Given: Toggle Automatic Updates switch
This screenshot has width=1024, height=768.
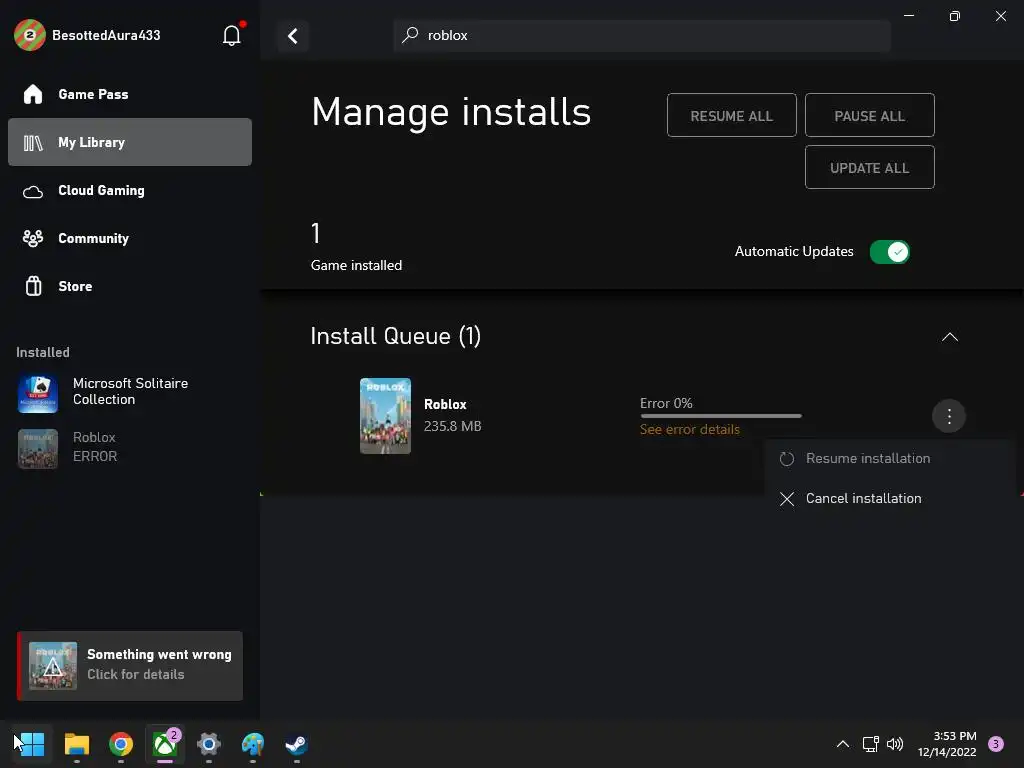Looking at the screenshot, I should coord(889,251).
